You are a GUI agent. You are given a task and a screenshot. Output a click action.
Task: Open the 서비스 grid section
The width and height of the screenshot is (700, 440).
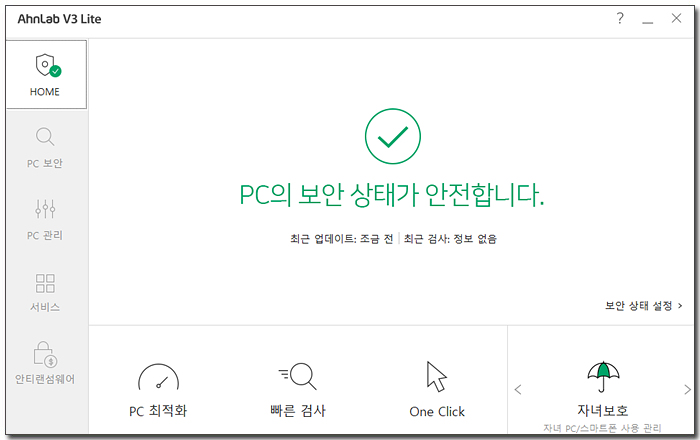tap(45, 292)
